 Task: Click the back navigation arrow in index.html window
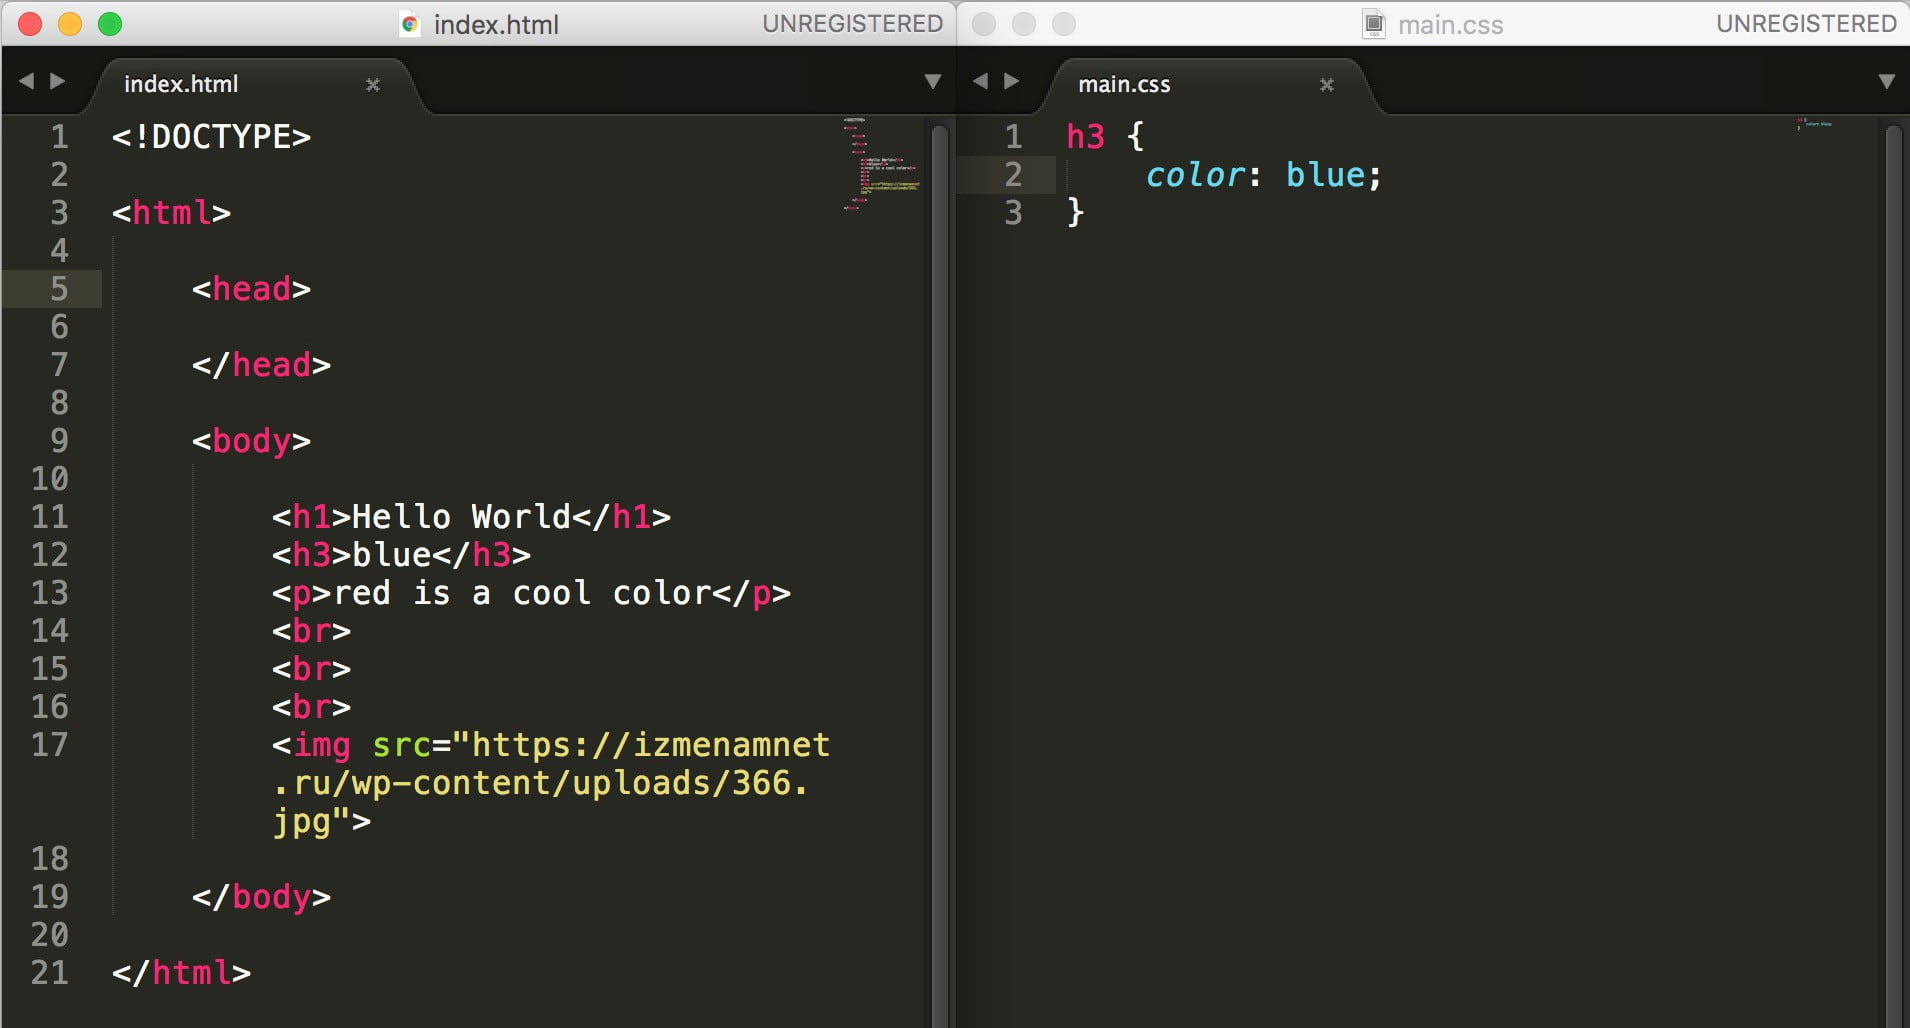[29, 82]
